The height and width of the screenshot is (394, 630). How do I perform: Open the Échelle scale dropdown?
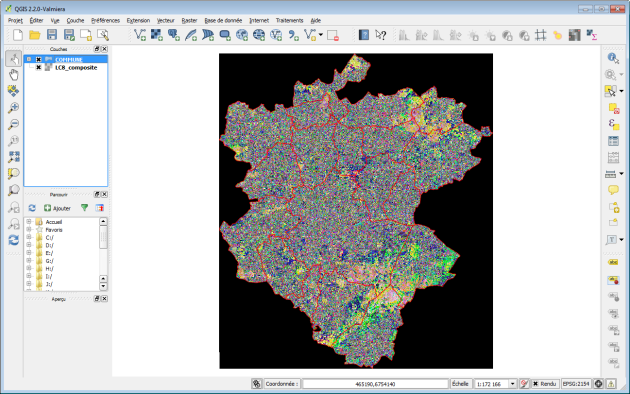pyautogui.click(x=512, y=384)
